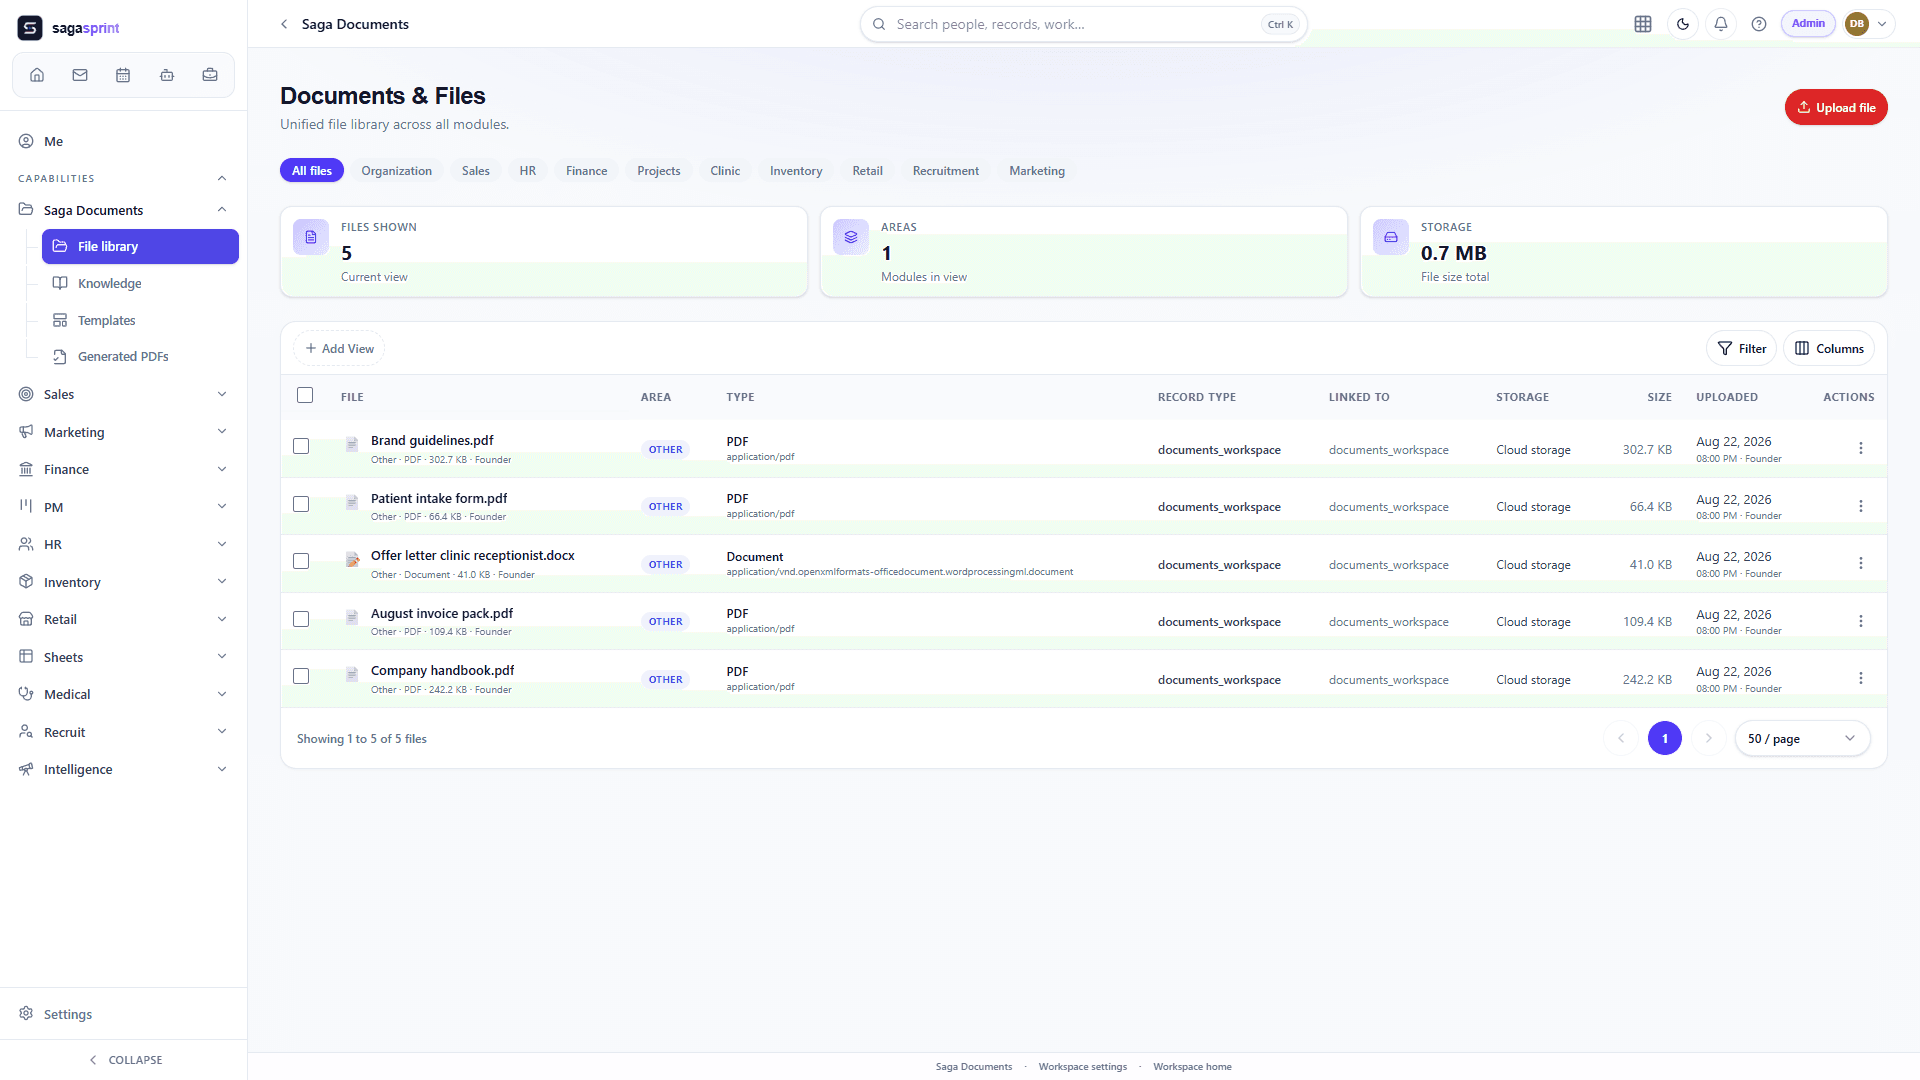Click the file icon of Offer letter docx
Image resolution: width=1920 pixels, height=1080 pixels.
coord(352,560)
